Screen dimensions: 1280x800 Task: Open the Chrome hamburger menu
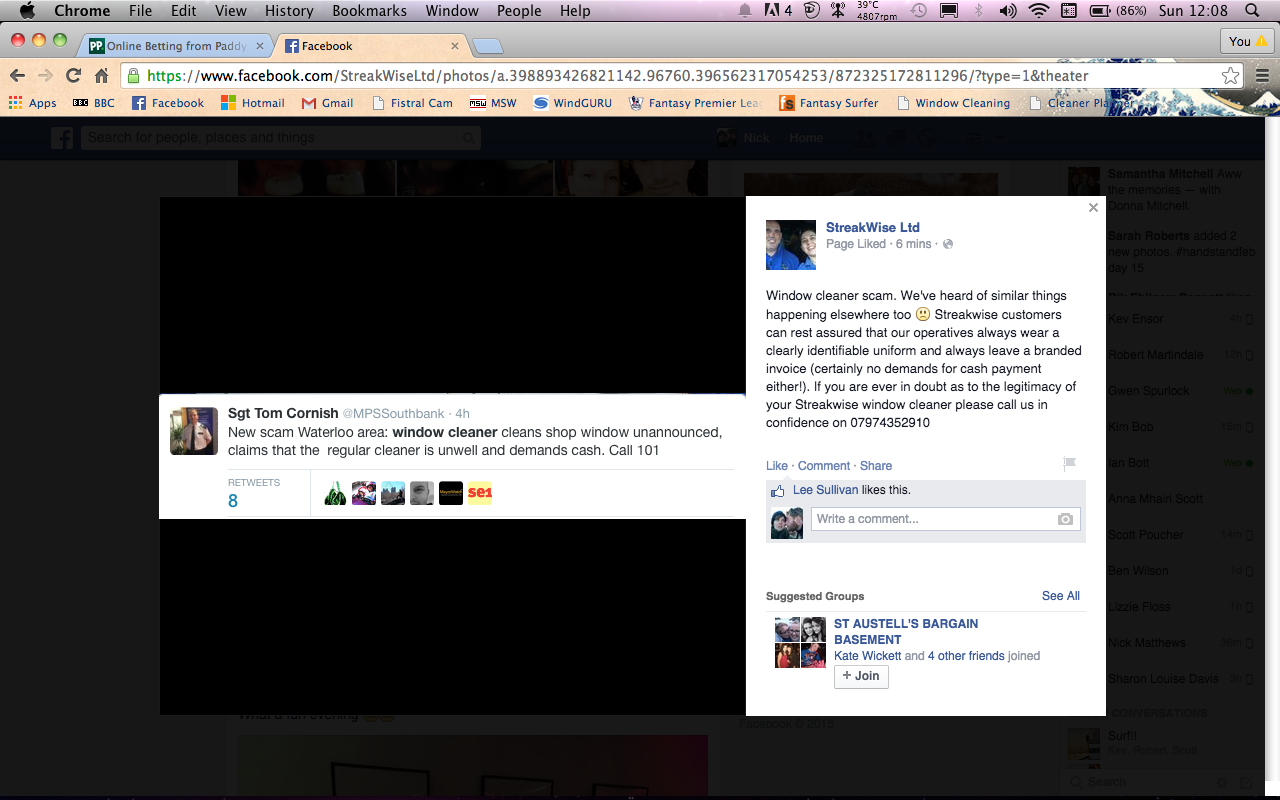point(1262,76)
